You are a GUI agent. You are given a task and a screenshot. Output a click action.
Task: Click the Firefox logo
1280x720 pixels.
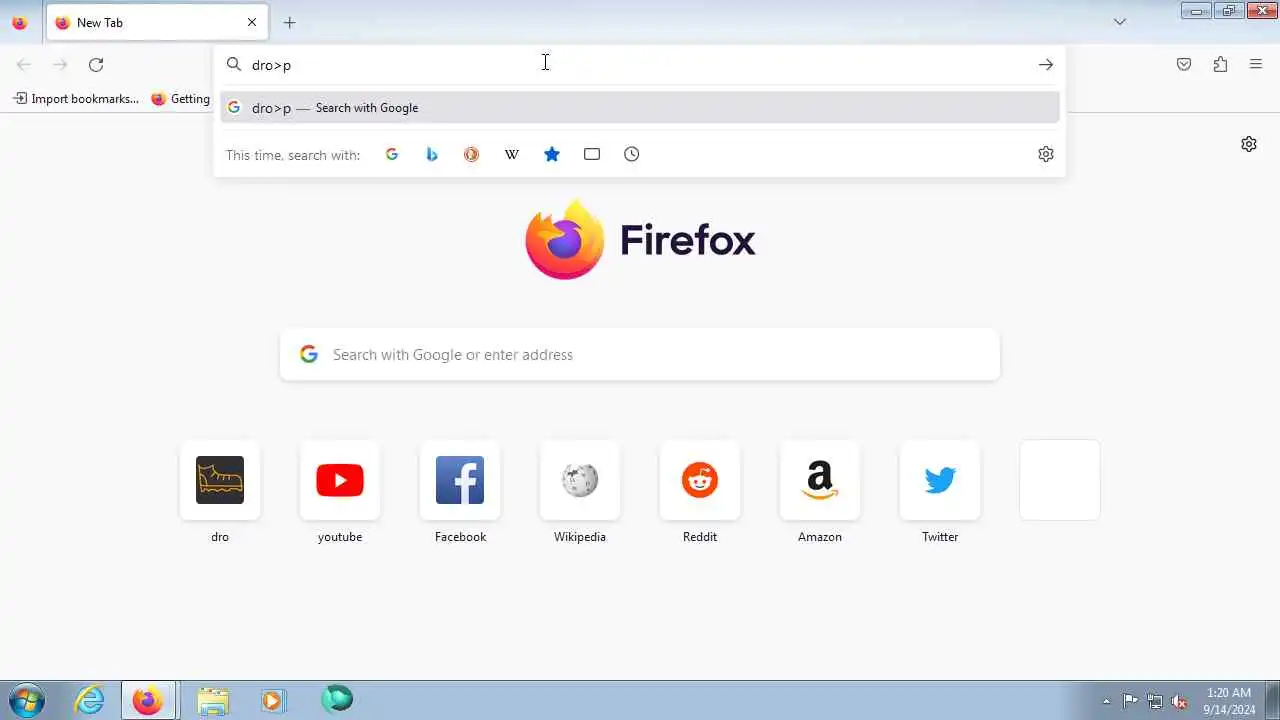640,240
